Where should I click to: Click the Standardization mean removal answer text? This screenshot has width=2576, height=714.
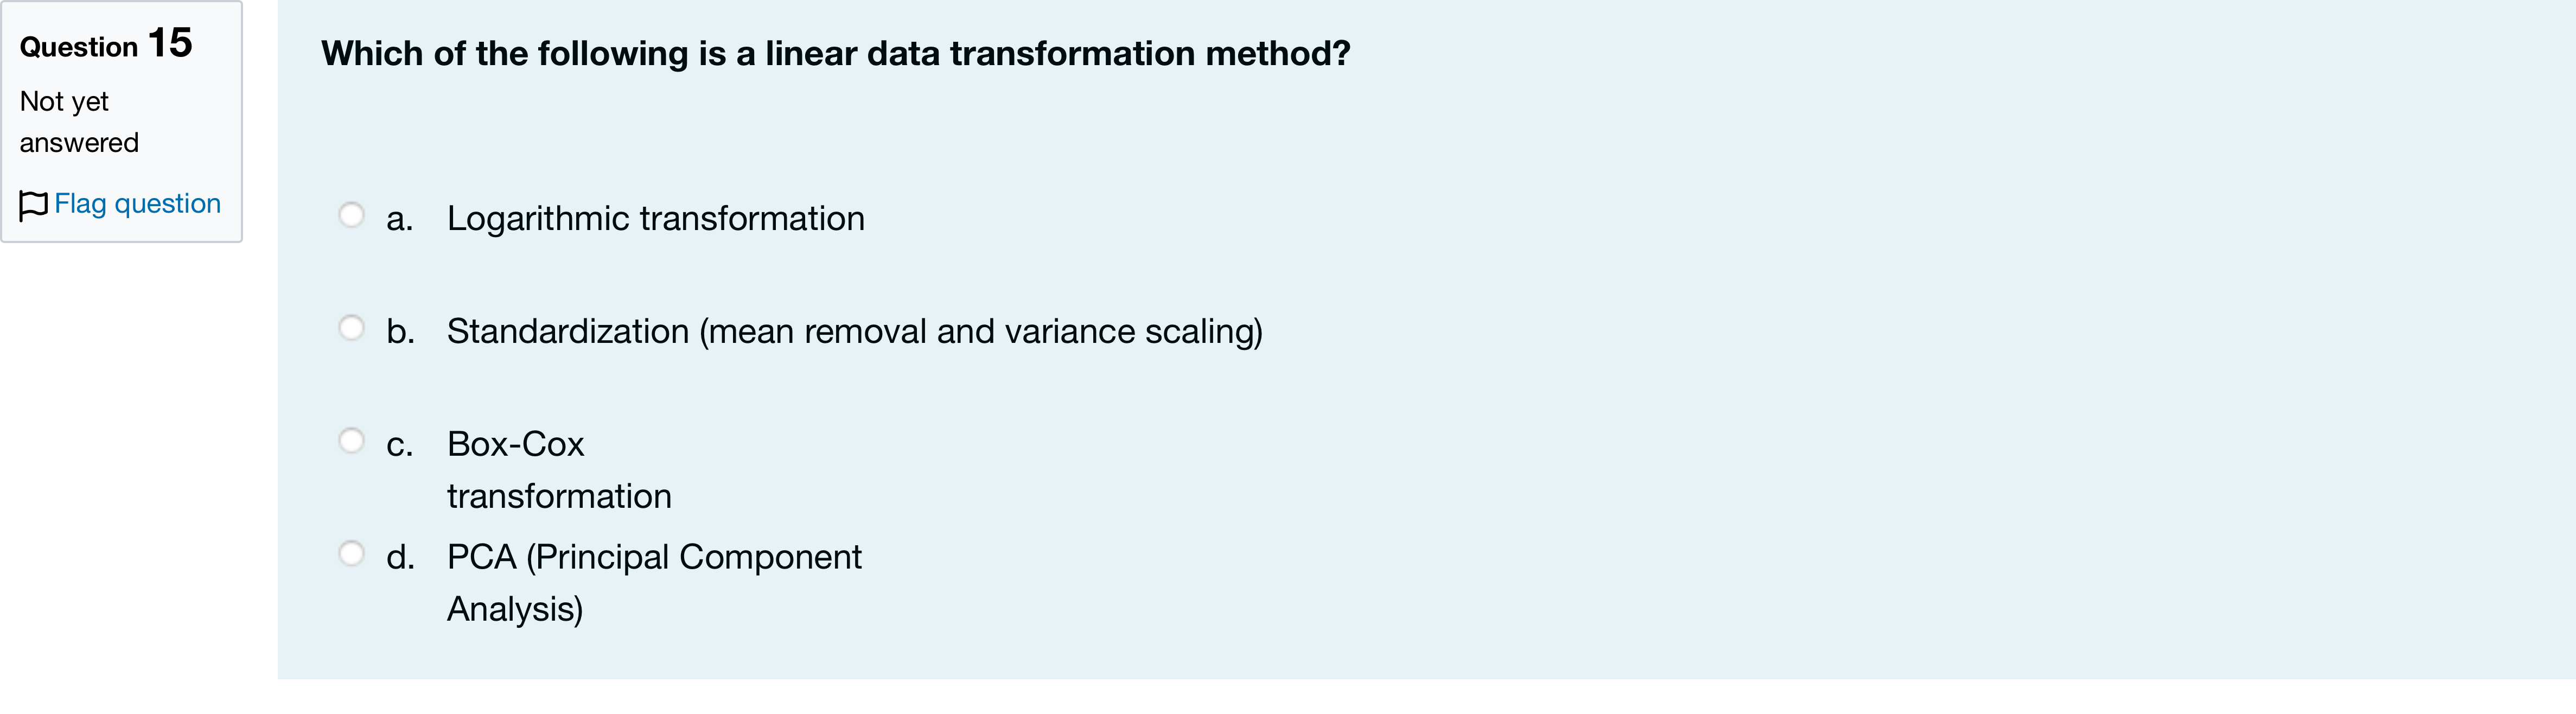coord(854,332)
